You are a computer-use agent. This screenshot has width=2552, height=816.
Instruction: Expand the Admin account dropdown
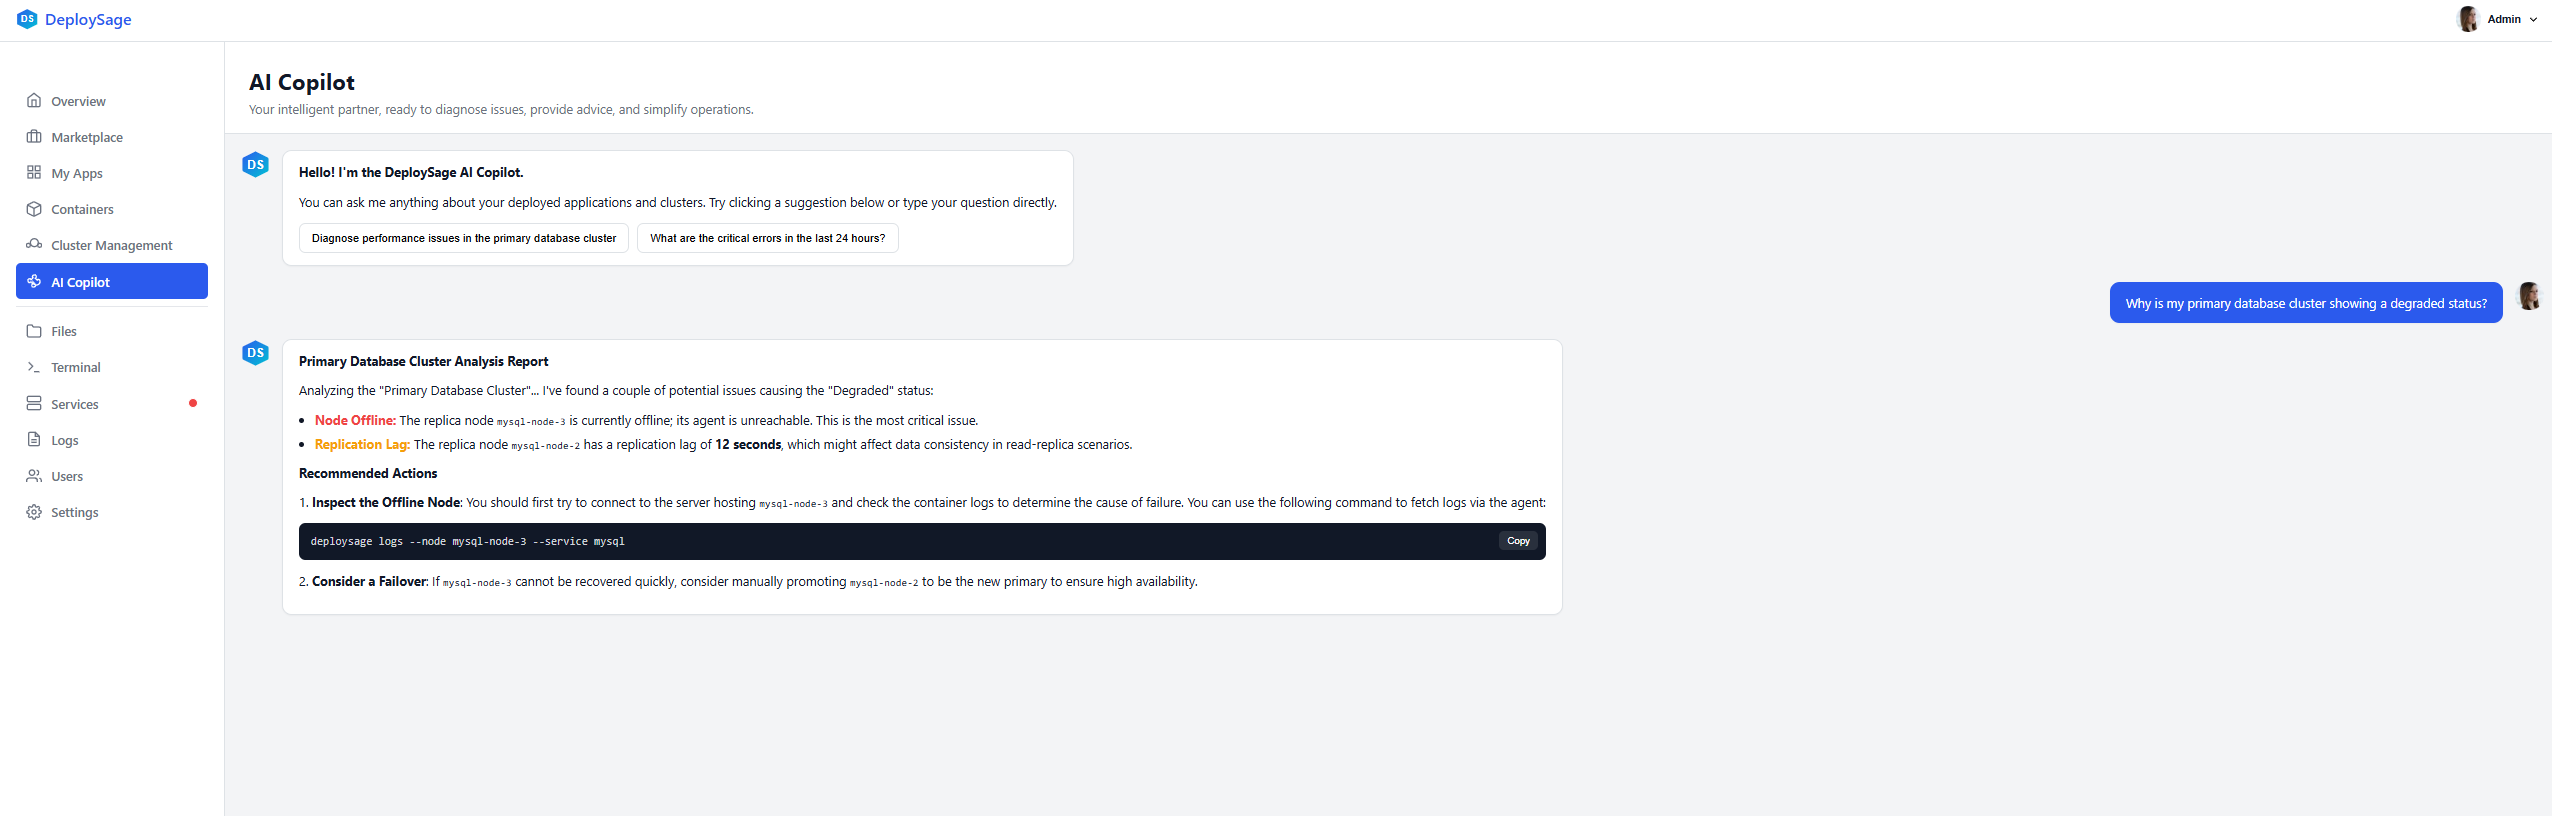(2531, 18)
